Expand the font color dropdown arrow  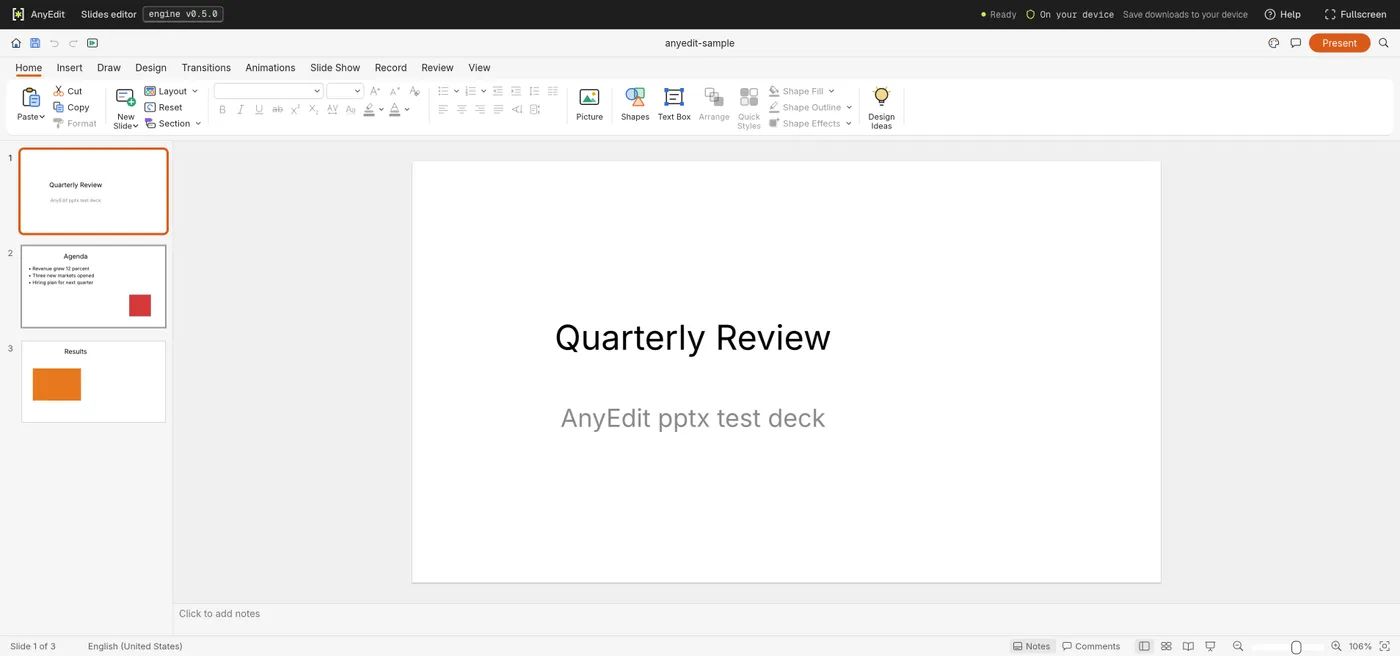407,109
